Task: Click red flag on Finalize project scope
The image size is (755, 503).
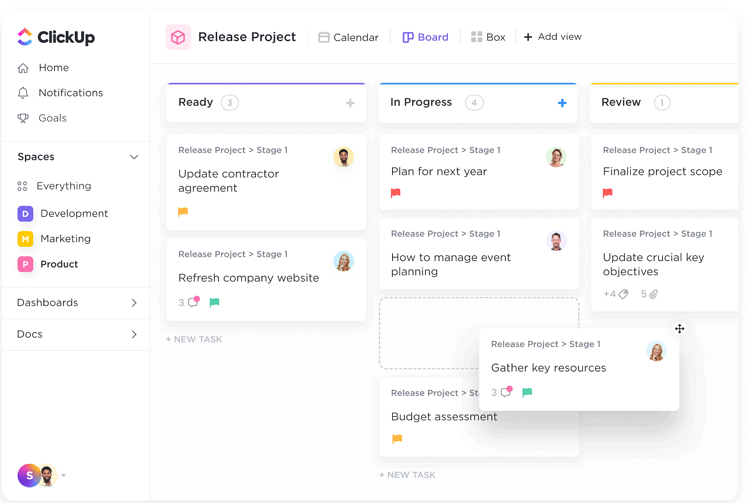Action: tap(608, 193)
